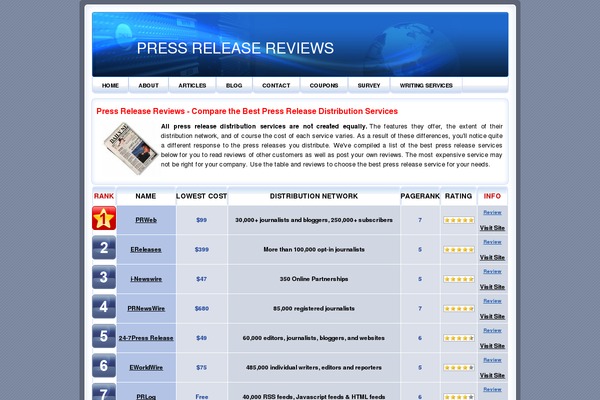This screenshot has width=600, height=400.
Task: Click the $399 cost for EReleases
Action: tap(202, 250)
